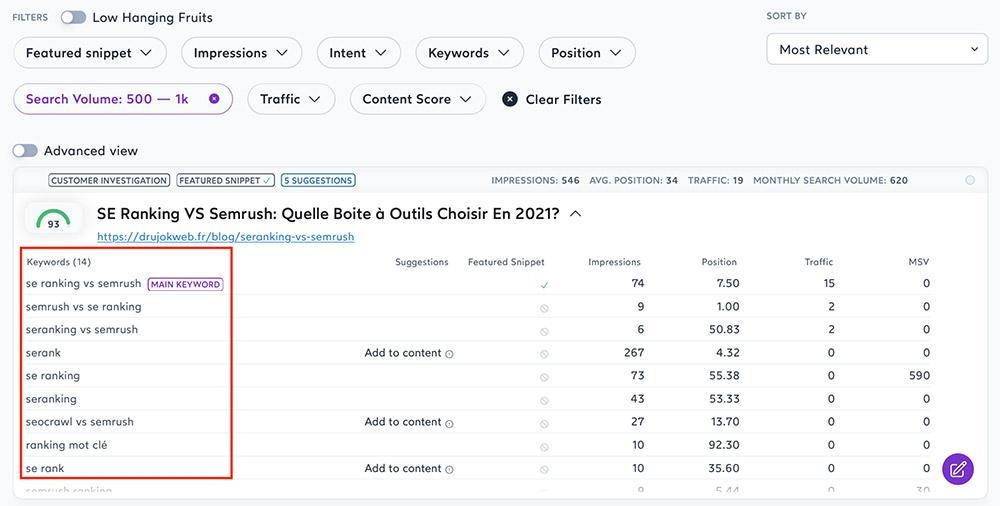Click the keyword se ranking vs semrush

pyautogui.click(x=84, y=283)
